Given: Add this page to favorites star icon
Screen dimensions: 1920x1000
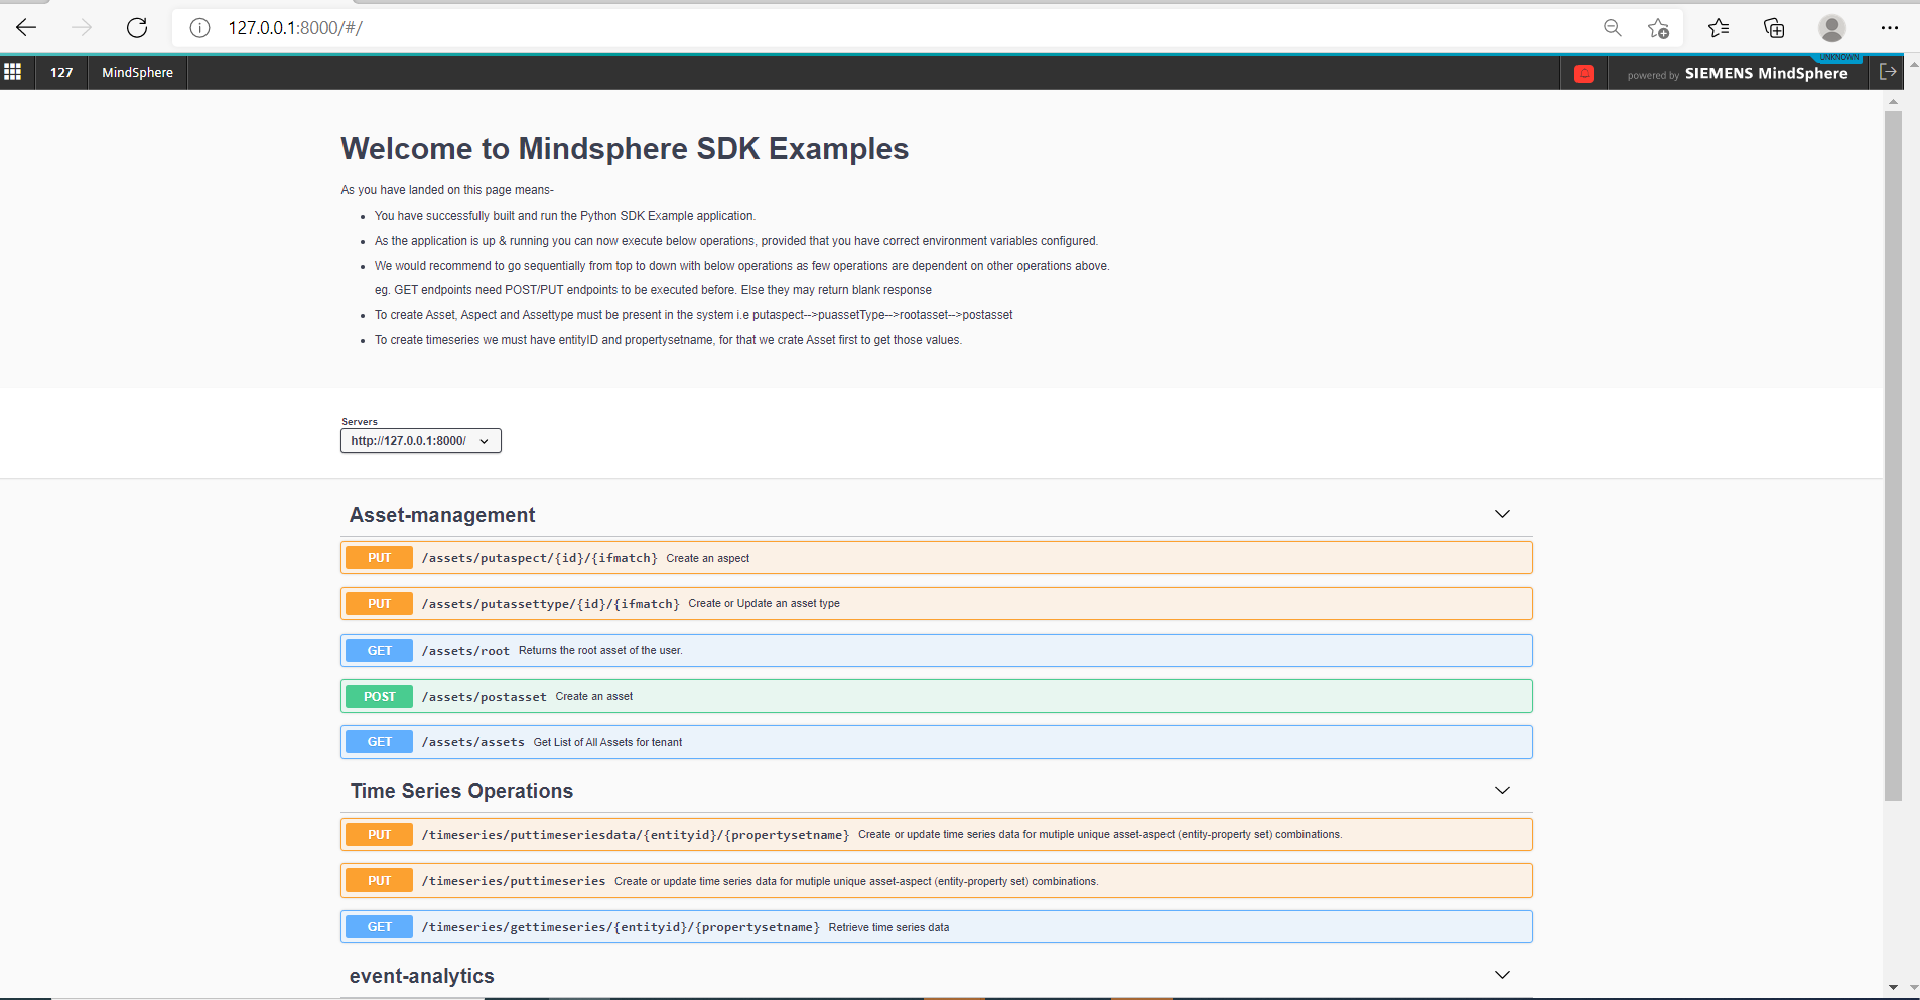Looking at the screenshot, I should [1658, 28].
